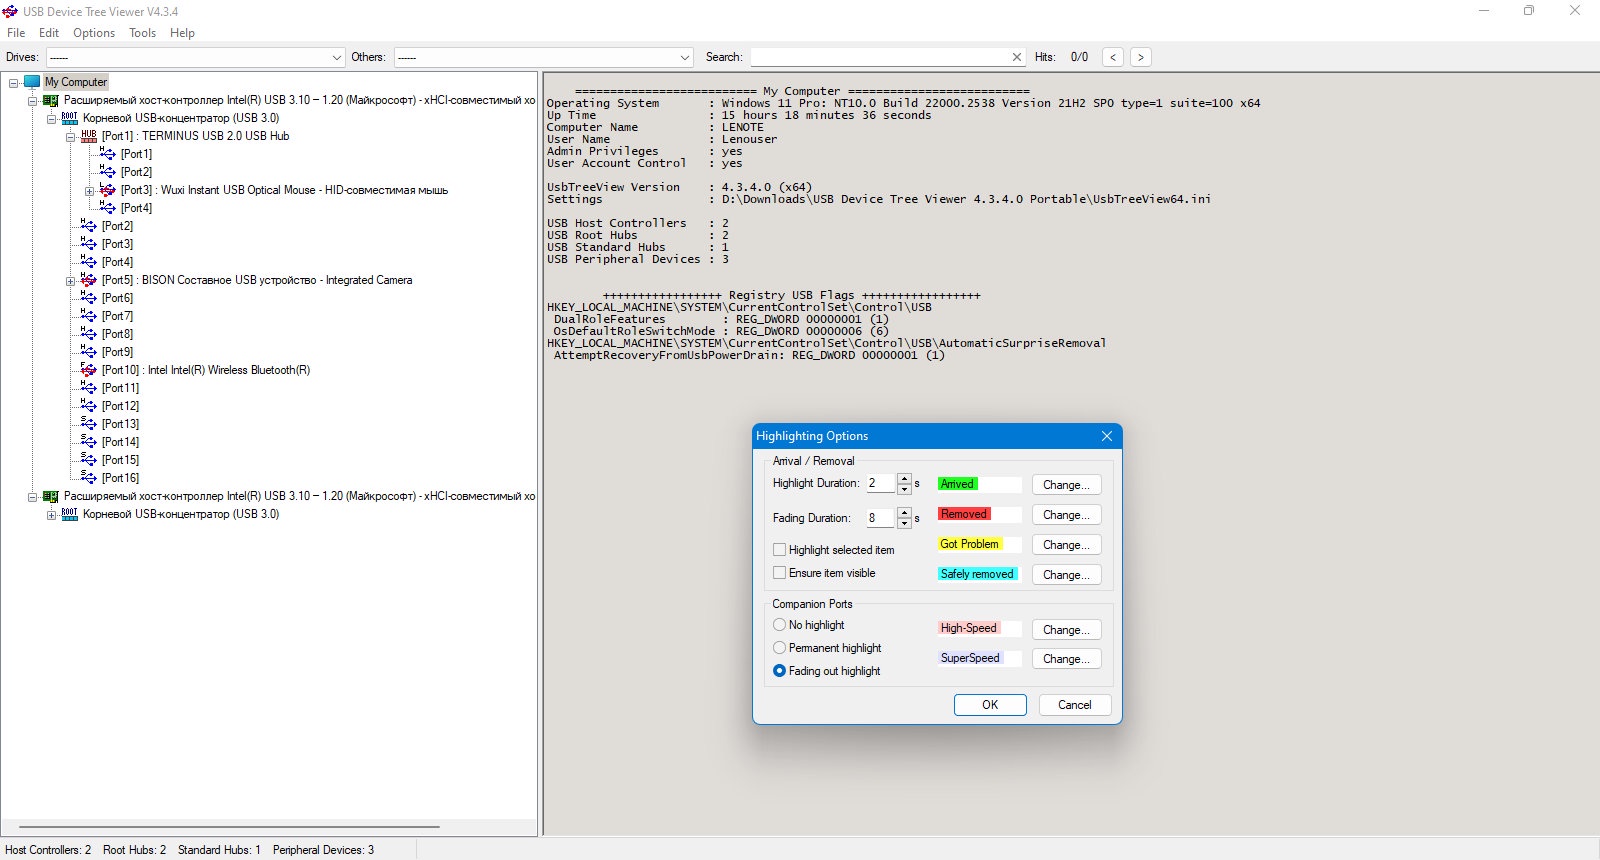Open the Options menu
Image resolution: width=1600 pixels, height=860 pixels.
pyautogui.click(x=94, y=33)
